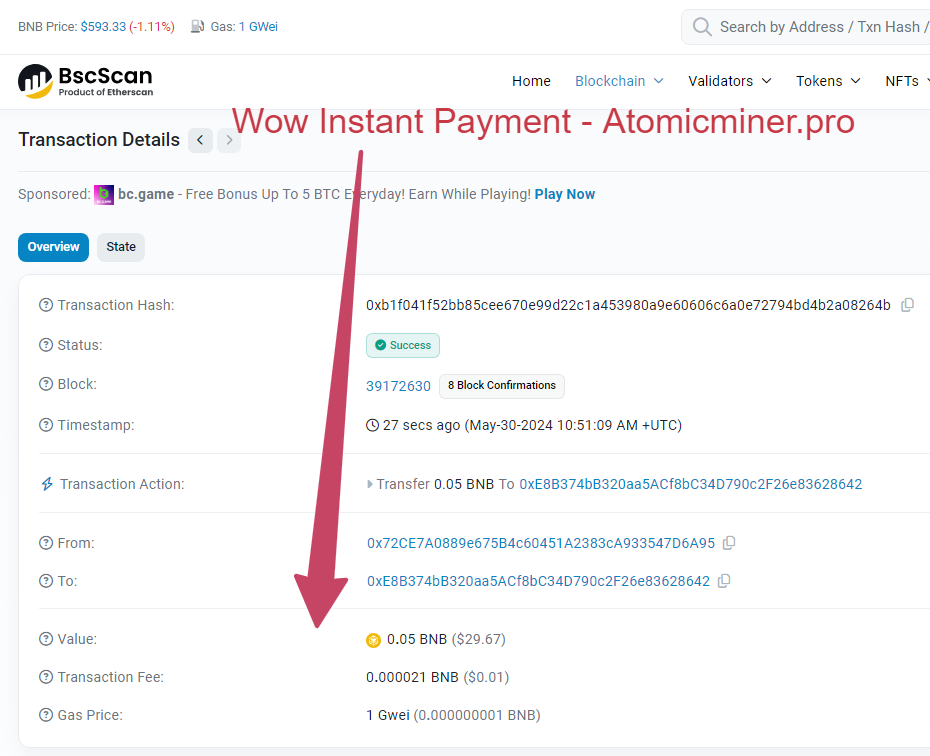Click the From help icon

pyautogui.click(x=46, y=543)
